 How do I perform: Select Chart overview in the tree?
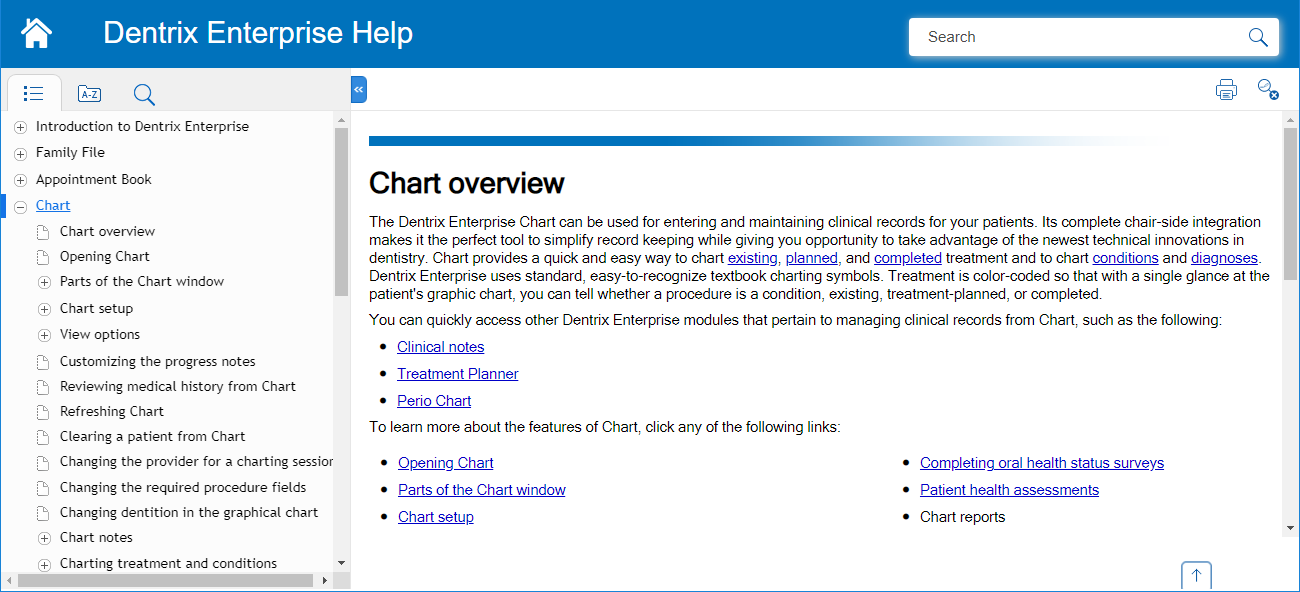(107, 231)
